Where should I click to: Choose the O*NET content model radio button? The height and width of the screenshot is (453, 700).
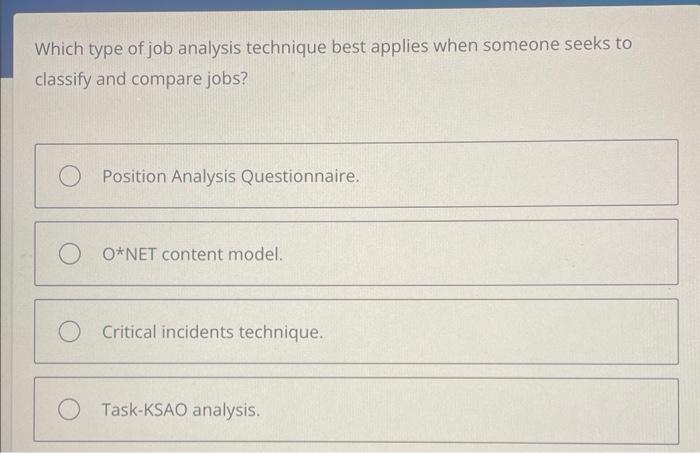(x=70, y=254)
